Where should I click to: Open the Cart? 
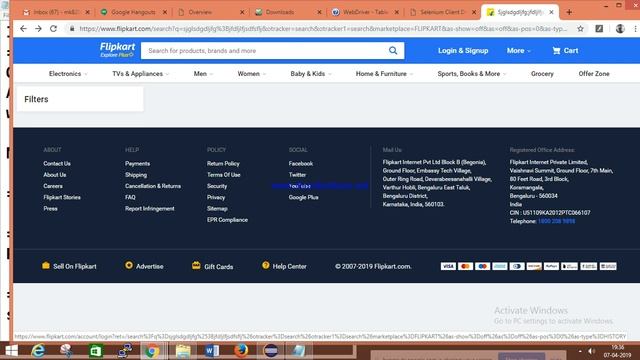[565, 51]
